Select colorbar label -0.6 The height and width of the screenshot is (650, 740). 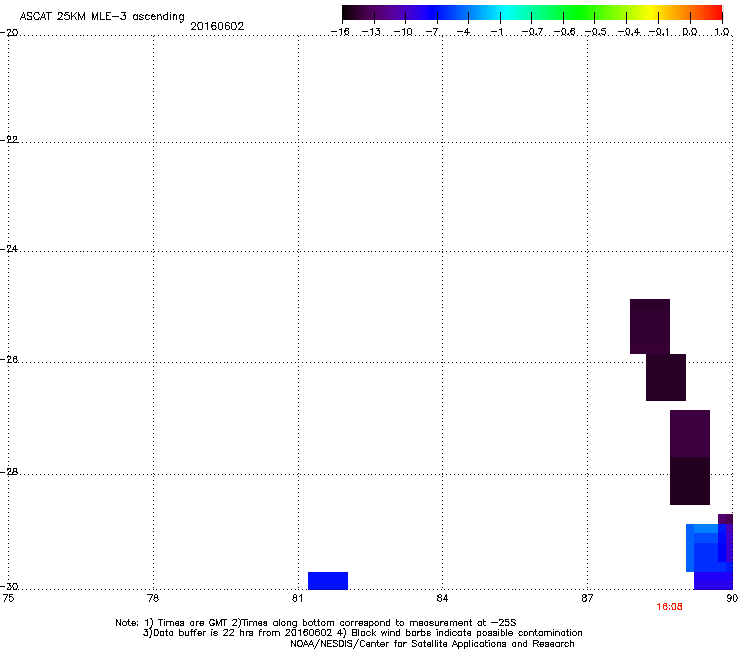pyautogui.click(x=564, y=32)
